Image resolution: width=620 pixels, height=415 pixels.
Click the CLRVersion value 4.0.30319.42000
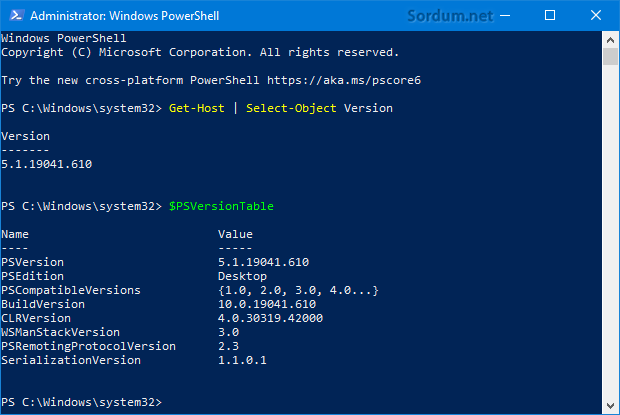270,318
